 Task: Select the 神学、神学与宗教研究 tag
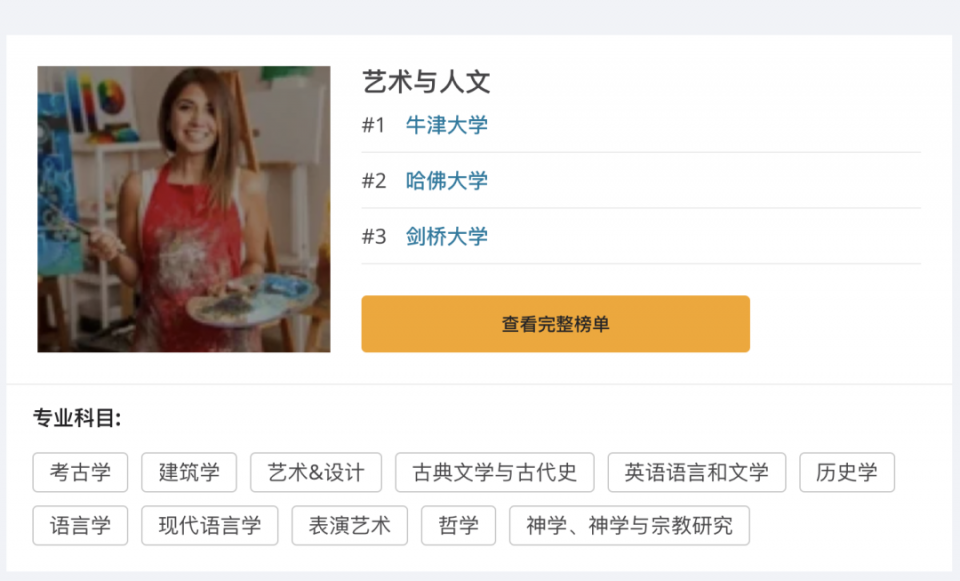629,525
